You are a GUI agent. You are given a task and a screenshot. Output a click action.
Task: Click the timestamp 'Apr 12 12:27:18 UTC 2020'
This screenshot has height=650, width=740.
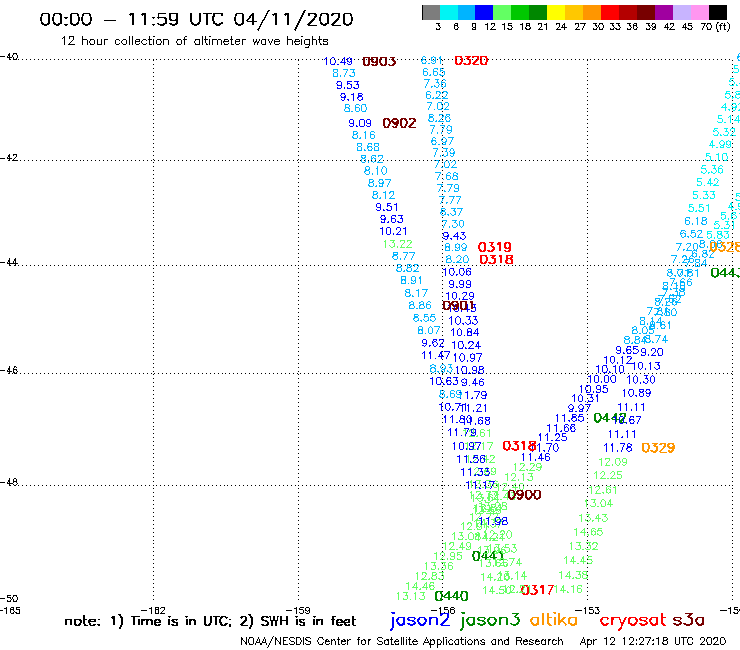pyautogui.click(x=653, y=641)
